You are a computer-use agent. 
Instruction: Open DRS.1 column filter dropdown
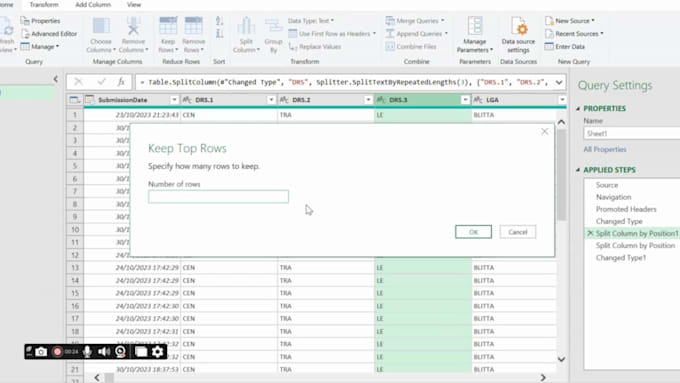[x=271, y=100]
